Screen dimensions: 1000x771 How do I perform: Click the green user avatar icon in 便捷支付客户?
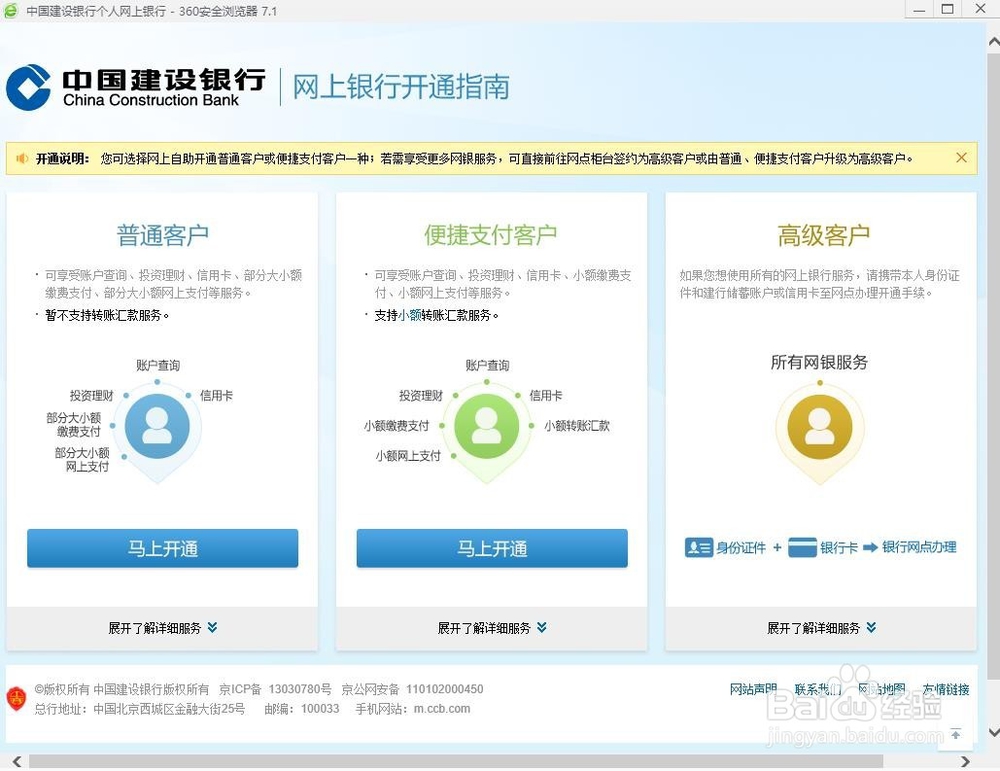point(487,426)
